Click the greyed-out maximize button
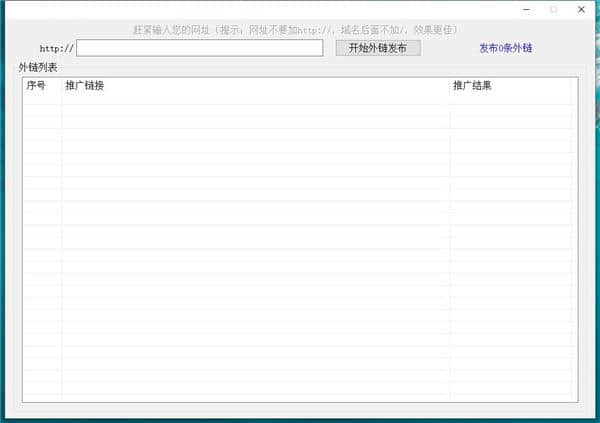The height and width of the screenshot is (423, 600). coord(554,9)
